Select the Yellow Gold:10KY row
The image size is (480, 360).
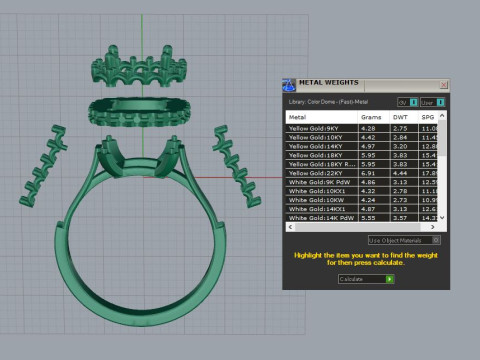coord(362,137)
